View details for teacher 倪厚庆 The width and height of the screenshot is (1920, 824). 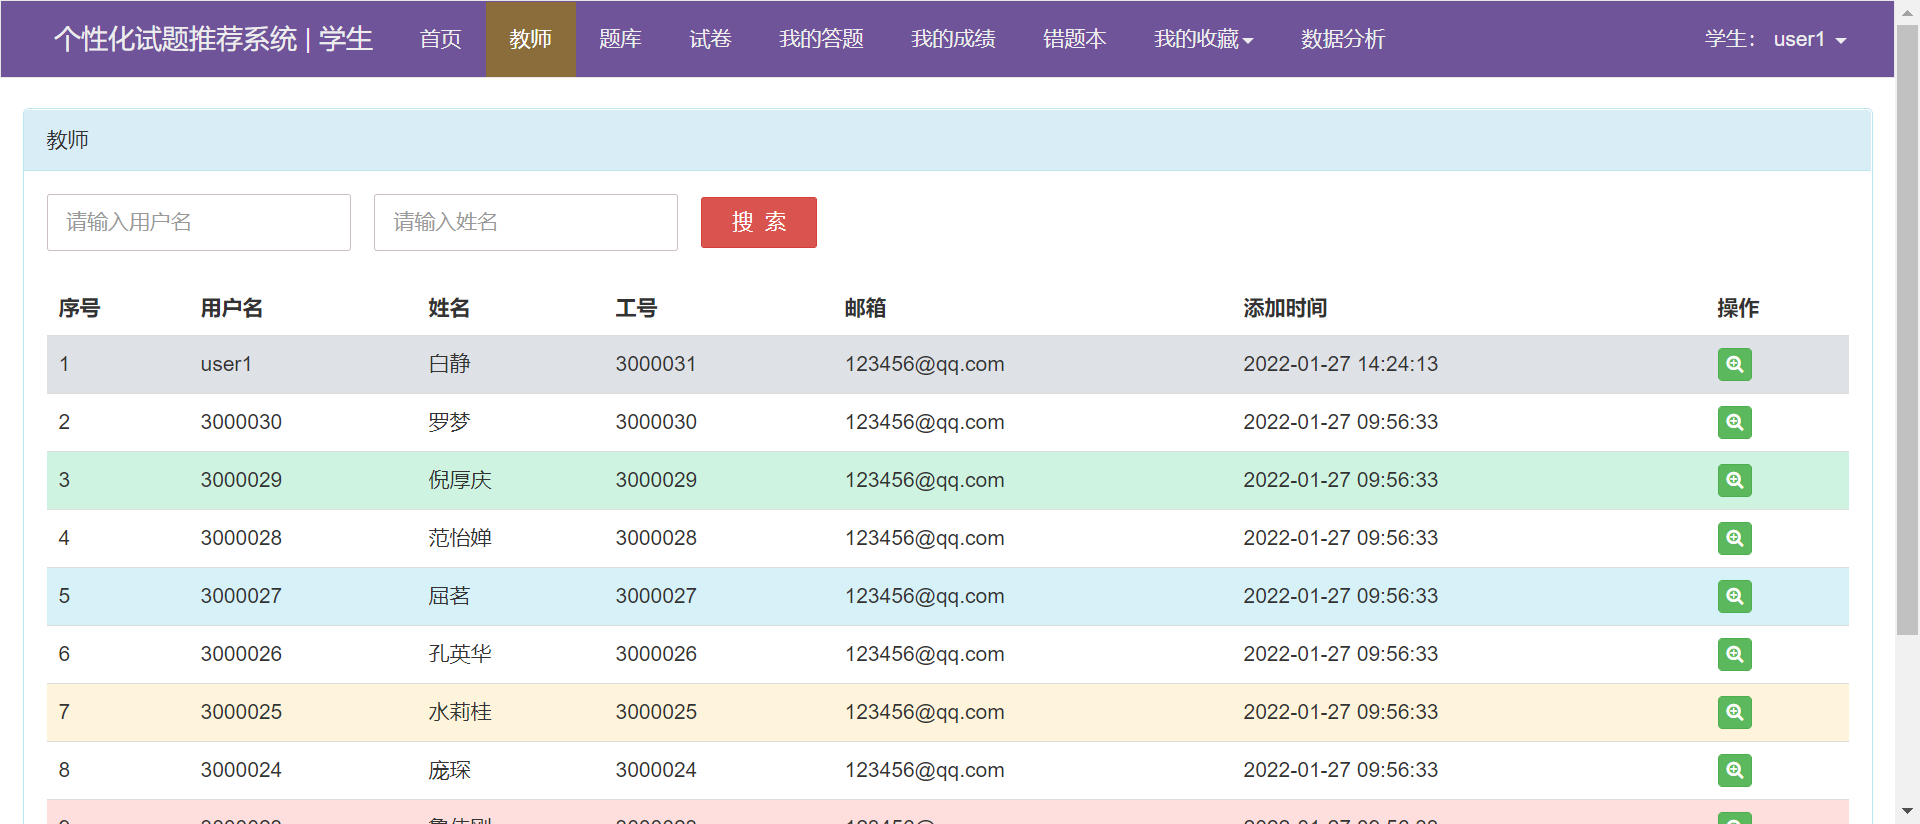coord(1734,480)
